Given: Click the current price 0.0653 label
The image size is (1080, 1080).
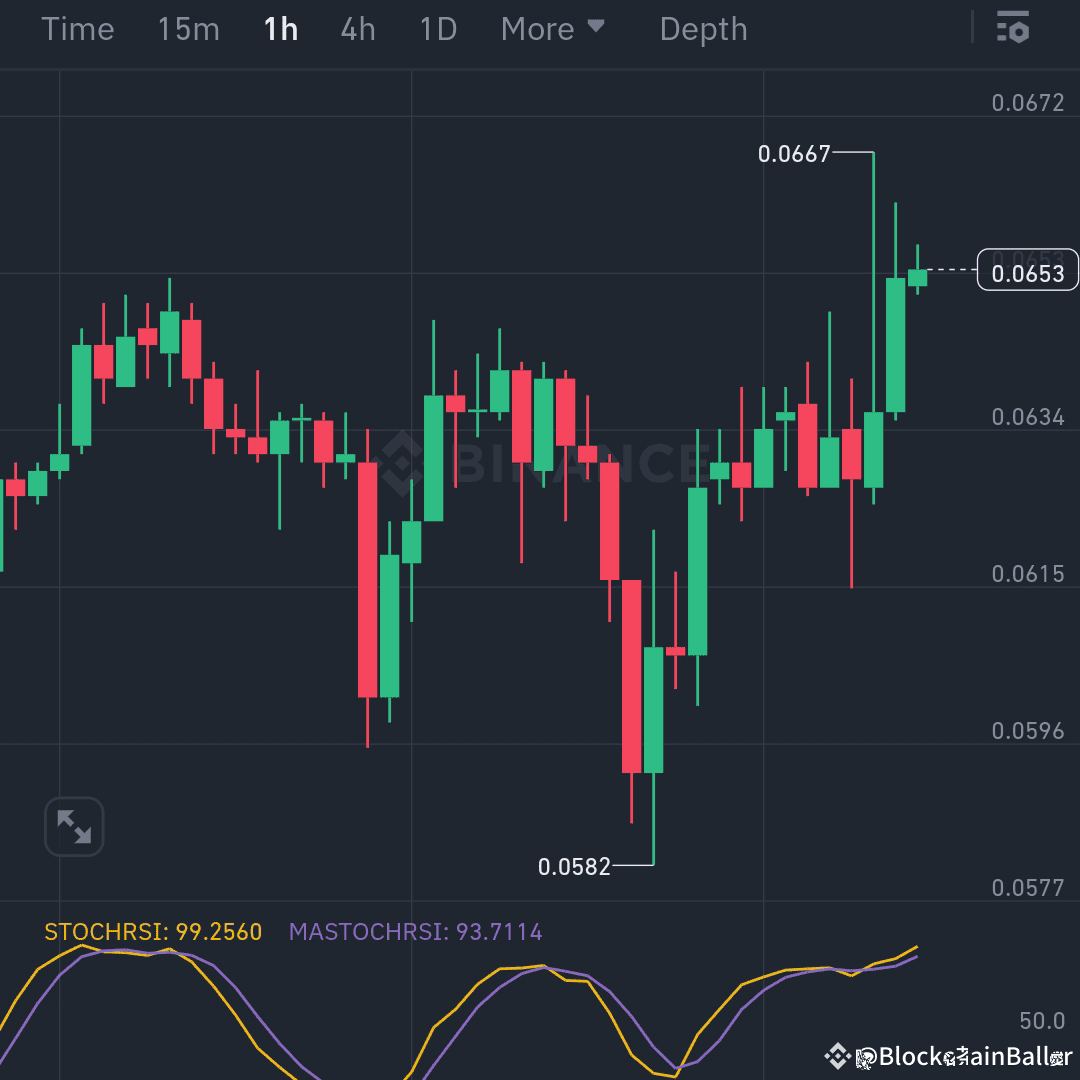Looking at the screenshot, I should 1027,270.
